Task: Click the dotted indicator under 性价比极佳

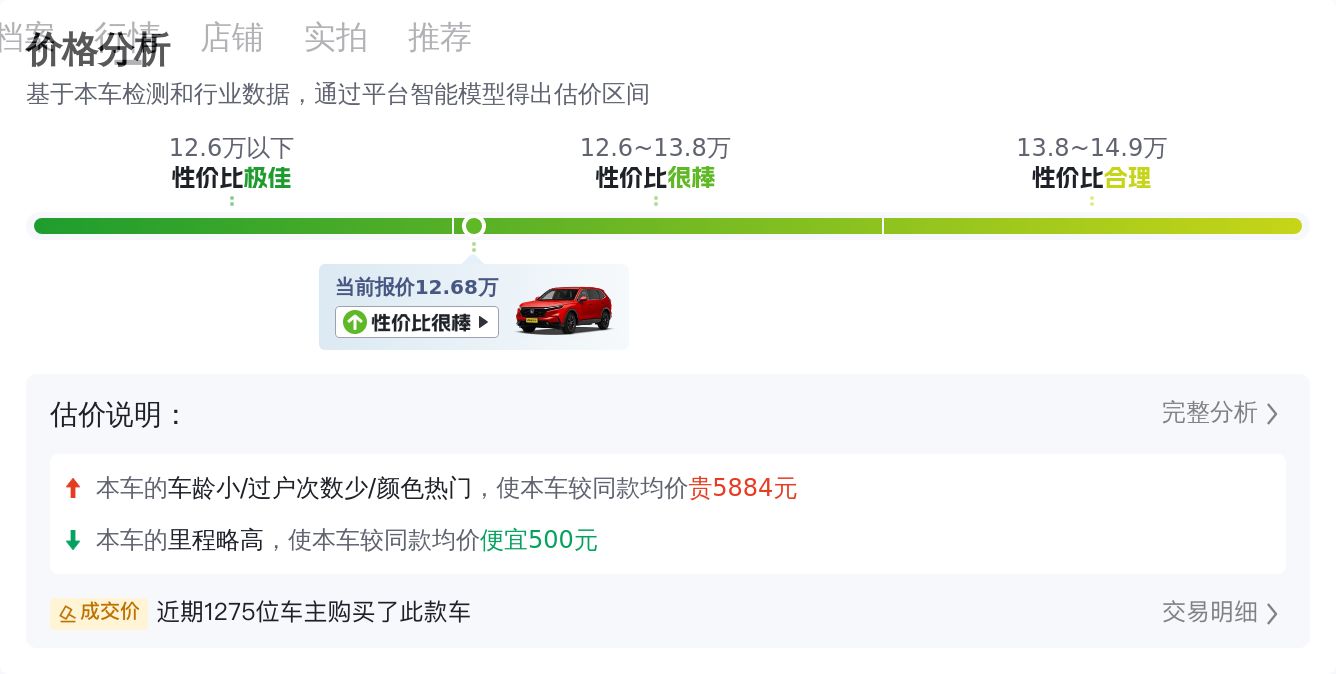Action: (231, 199)
